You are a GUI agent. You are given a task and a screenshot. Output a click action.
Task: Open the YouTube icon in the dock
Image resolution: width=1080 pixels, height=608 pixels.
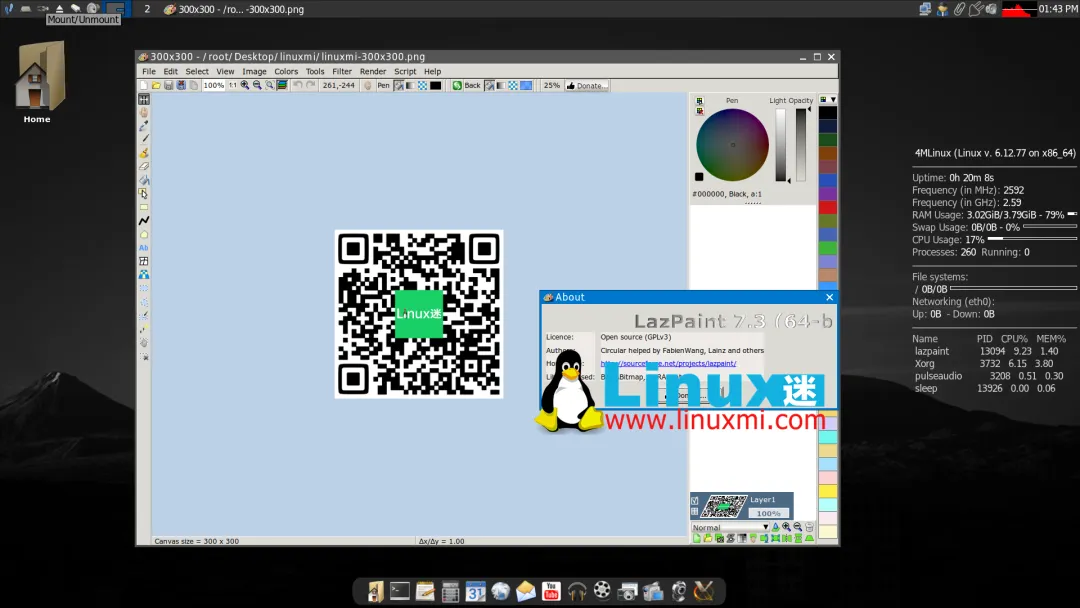coord(551,591)
